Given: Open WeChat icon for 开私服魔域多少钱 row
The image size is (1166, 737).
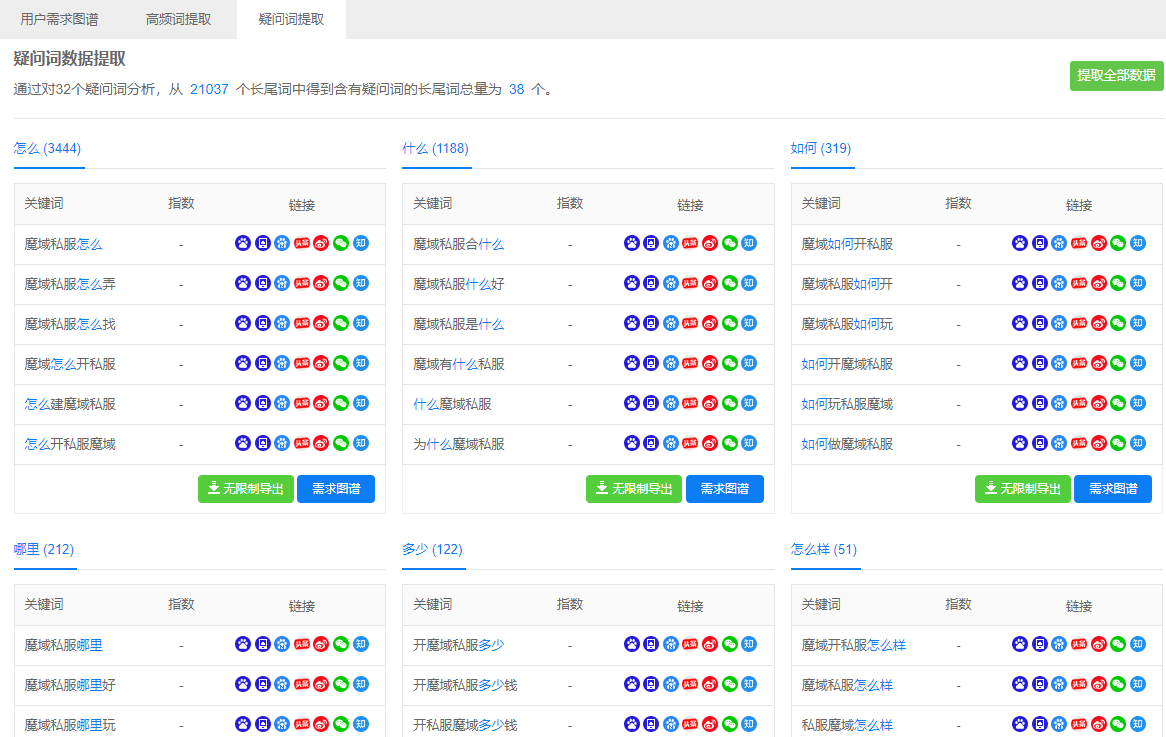Looking at the screenshot, I should [x=729, y=724].
